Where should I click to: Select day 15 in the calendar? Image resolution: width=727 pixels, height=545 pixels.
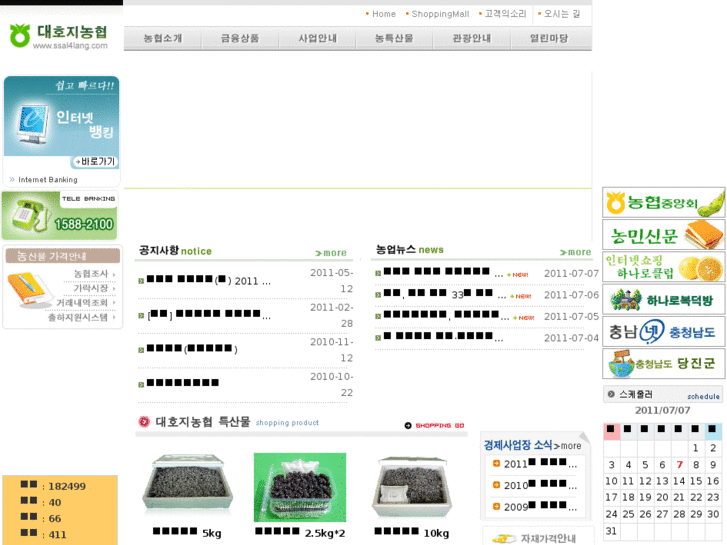pyautogui.click(x=696, y=481)
